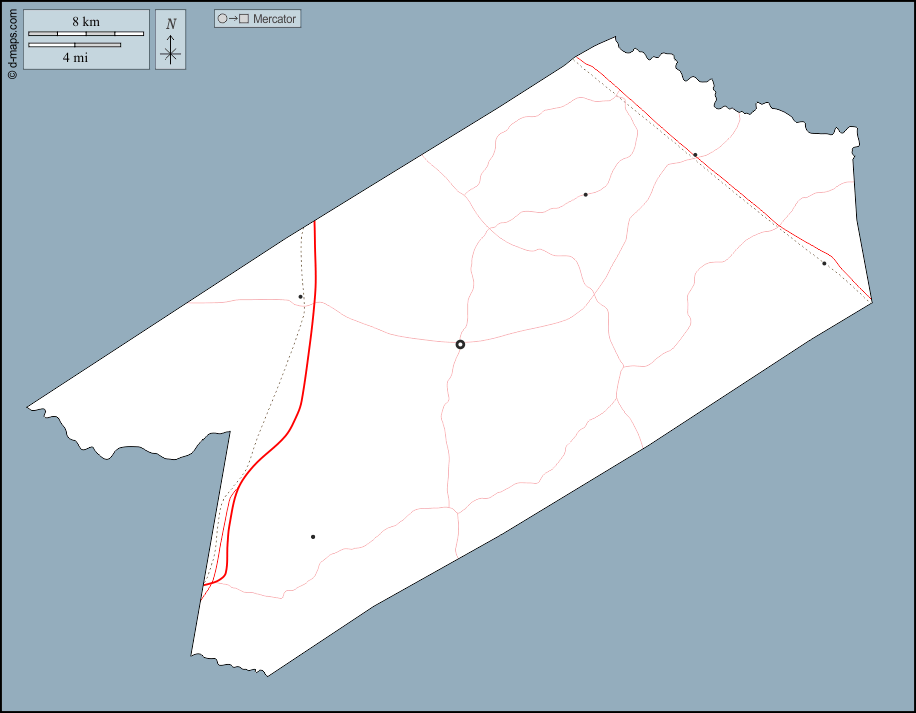Click the diagonal red road's end at the eastern border
Image resolution: width=916 pixels, height=713 pixels.
click(x=871, y=299)
